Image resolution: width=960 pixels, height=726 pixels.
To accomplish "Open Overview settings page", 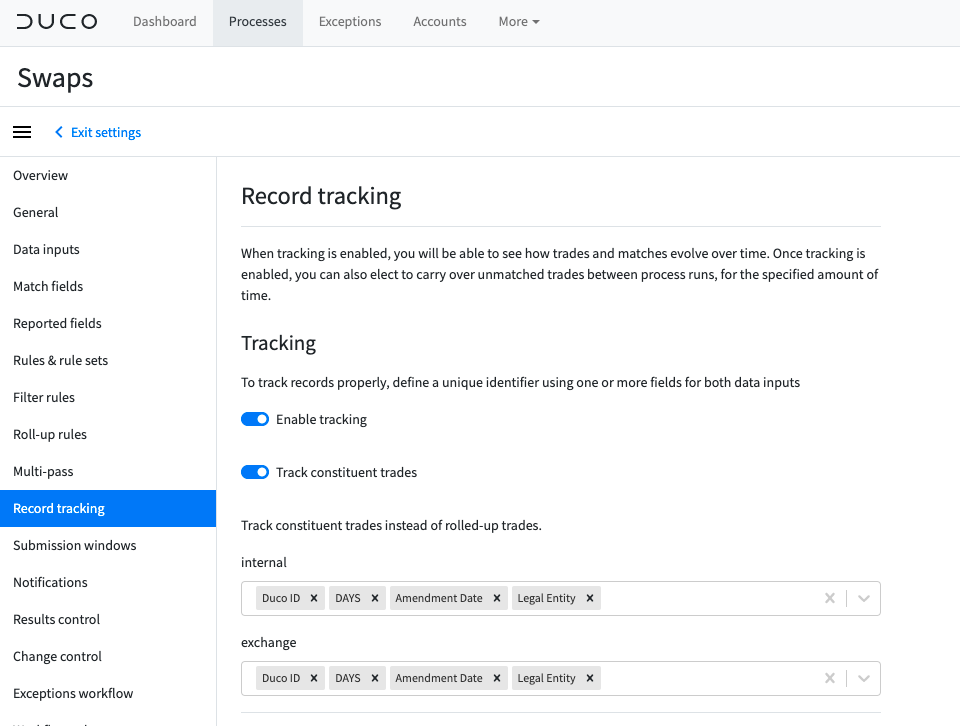I will (x=108, y=176).
